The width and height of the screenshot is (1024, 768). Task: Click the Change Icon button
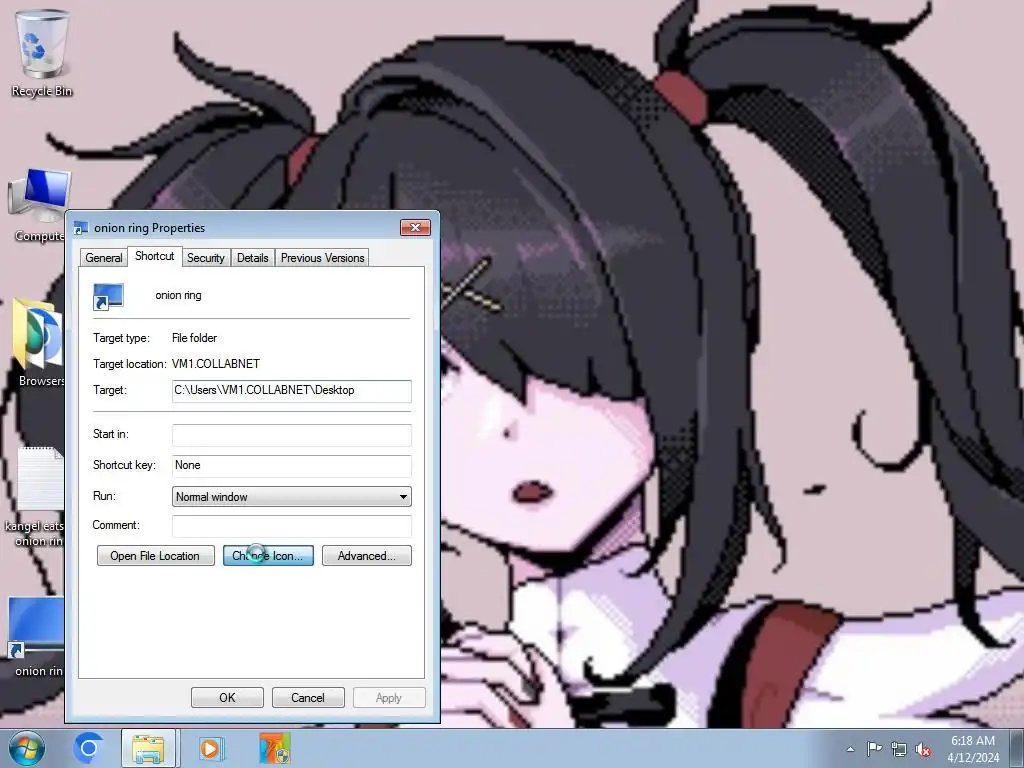coord(268,556)
